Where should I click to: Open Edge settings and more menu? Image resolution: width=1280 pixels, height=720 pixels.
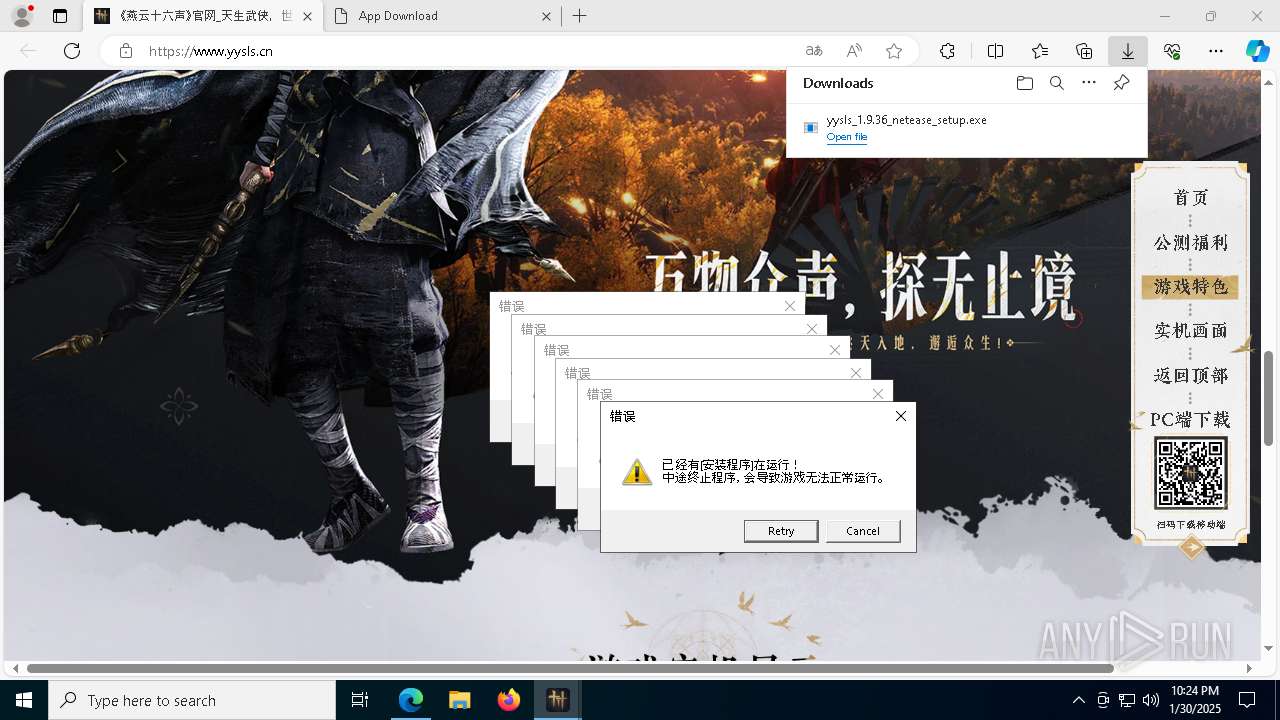coord(1216,51)
